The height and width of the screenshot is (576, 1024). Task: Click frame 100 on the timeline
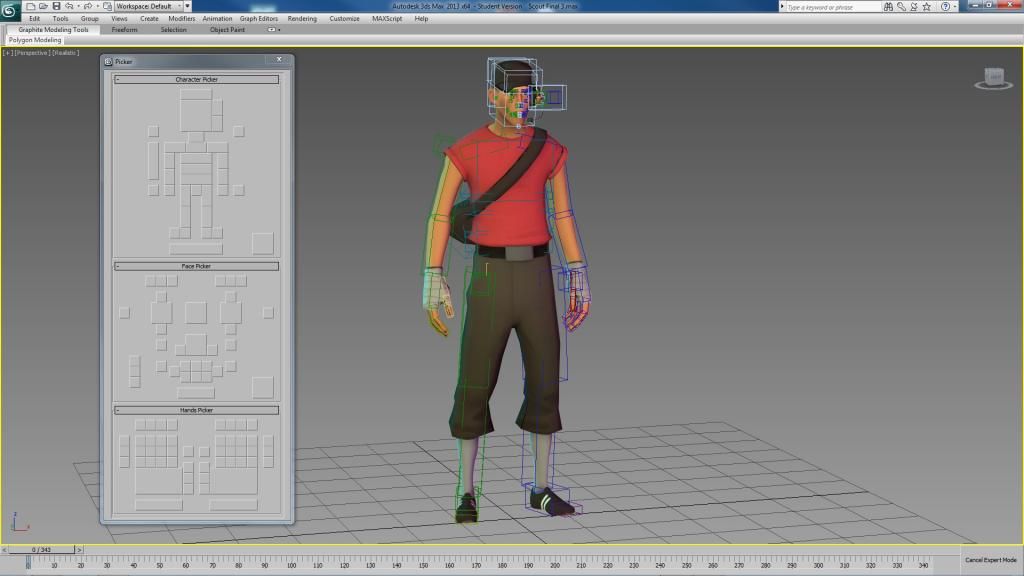click(291, 566)
